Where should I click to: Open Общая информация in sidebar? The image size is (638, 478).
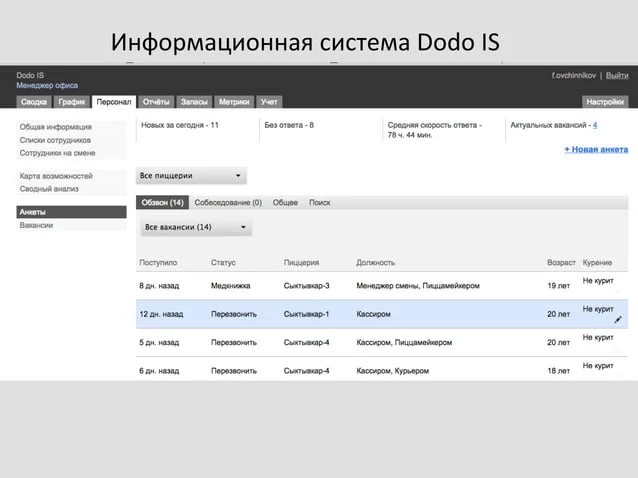coord(56,127)
